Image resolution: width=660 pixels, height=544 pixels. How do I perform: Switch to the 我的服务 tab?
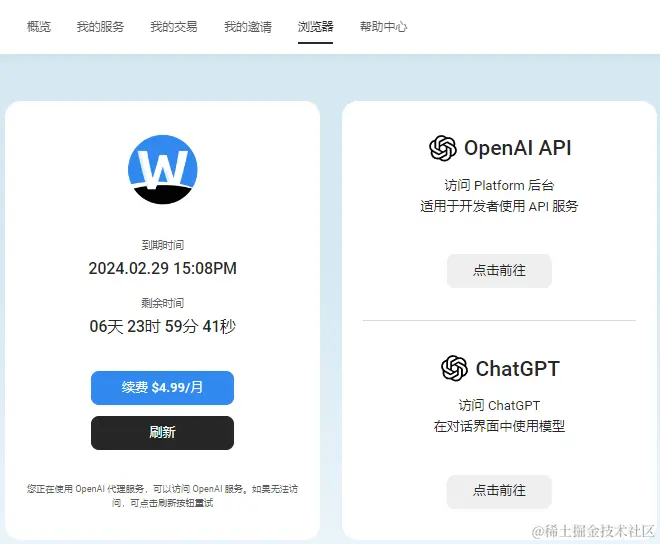tap(100, 27)
